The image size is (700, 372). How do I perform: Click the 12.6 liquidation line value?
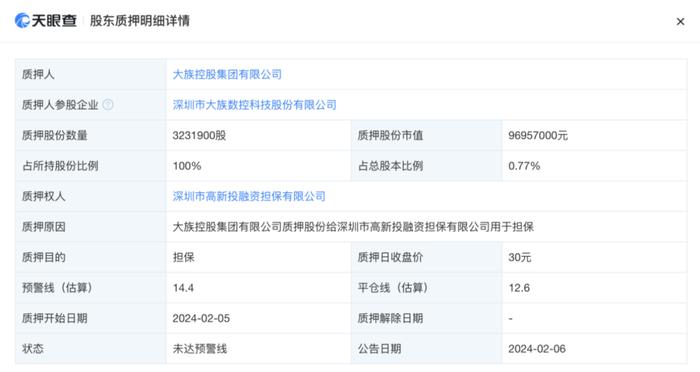(519, 288)
